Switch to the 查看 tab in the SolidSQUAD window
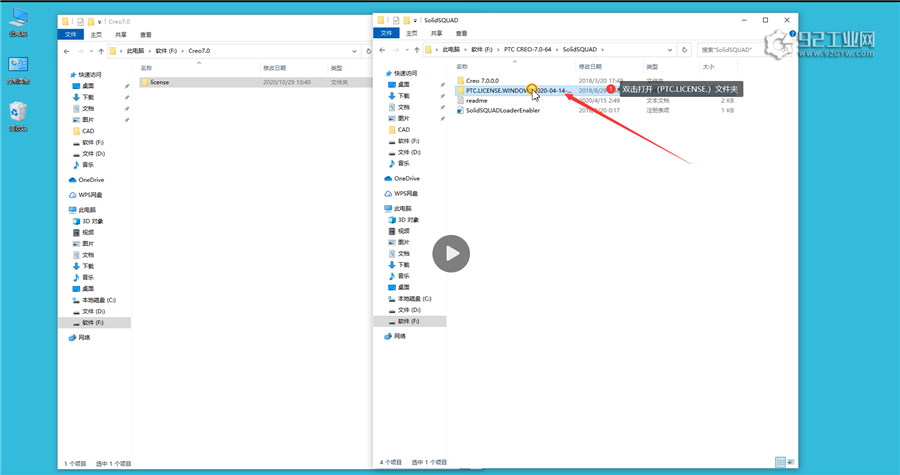This screenshot has height=475, width=900. pos(461,33)
